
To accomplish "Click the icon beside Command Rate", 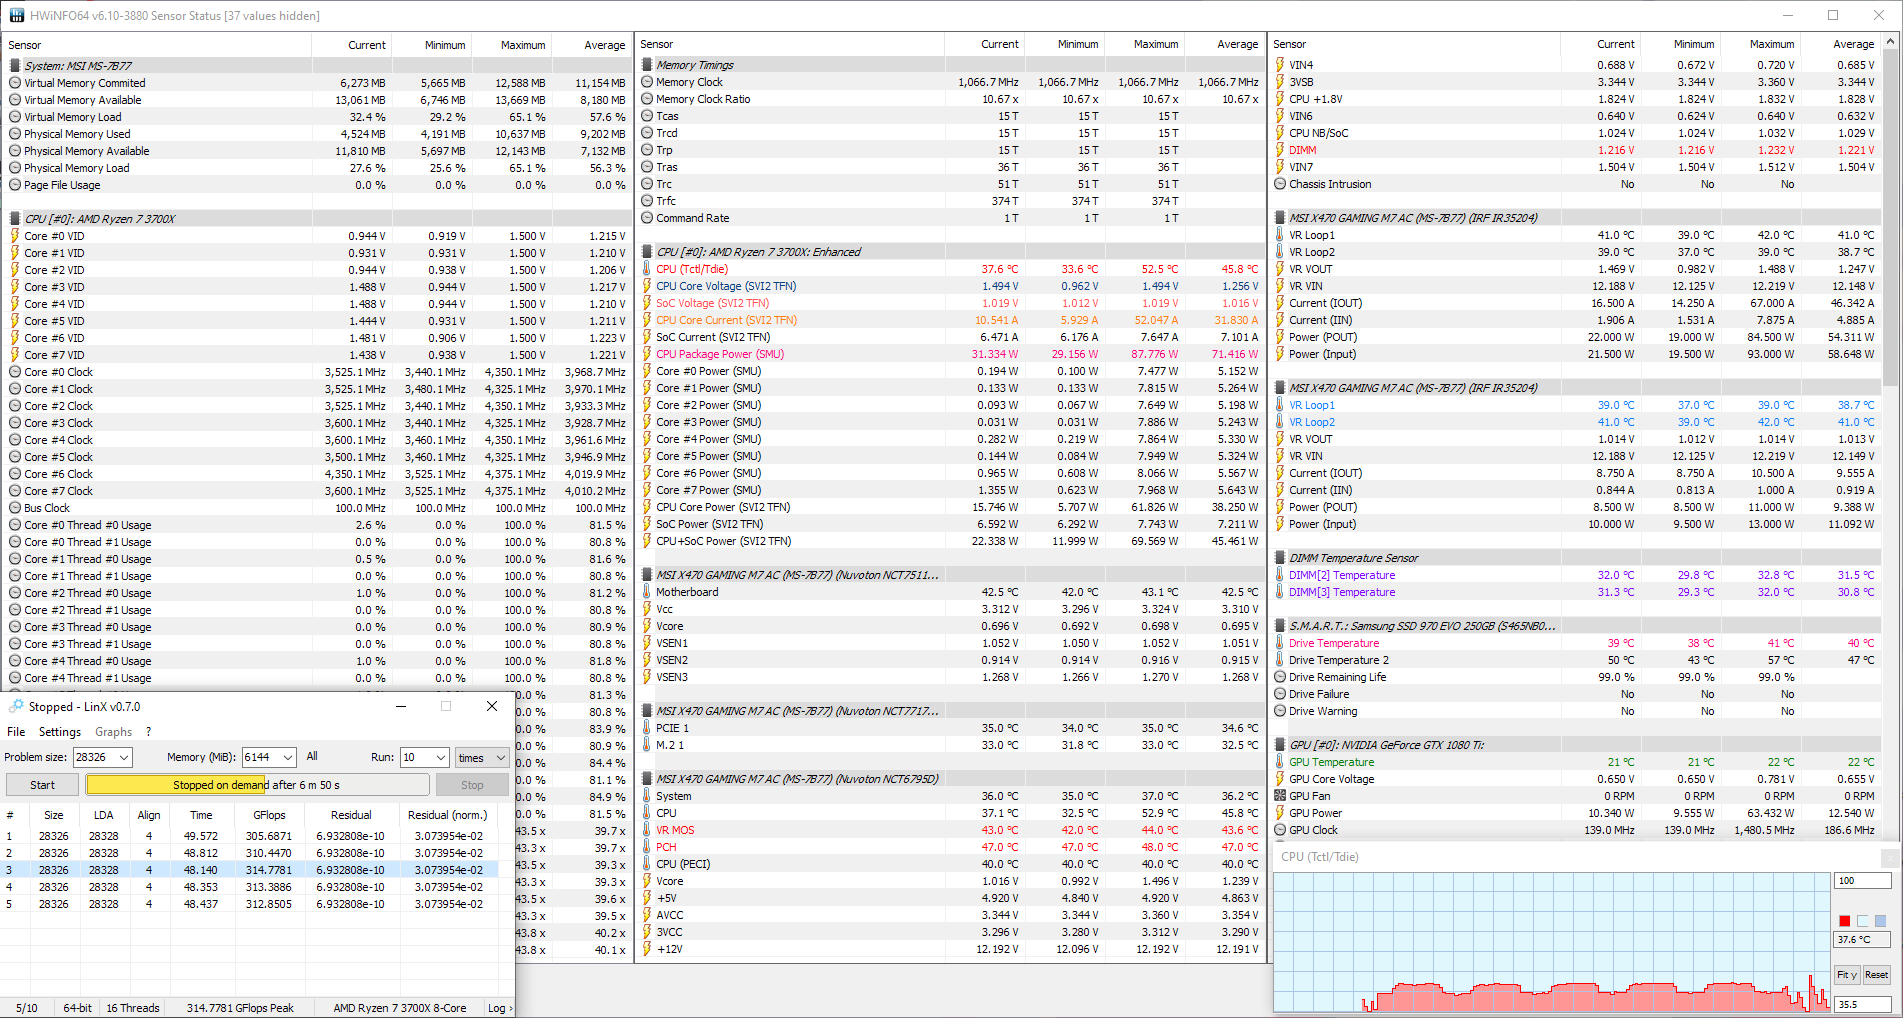I will [x=647, y=218].
